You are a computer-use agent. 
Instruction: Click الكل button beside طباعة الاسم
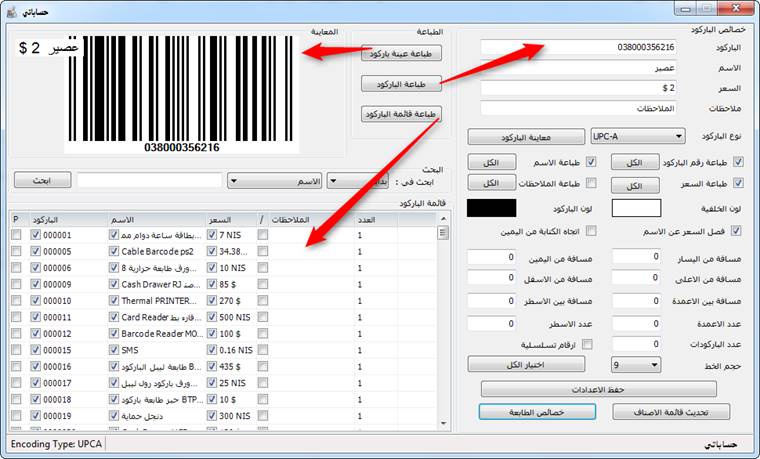[x=491, y=162]
